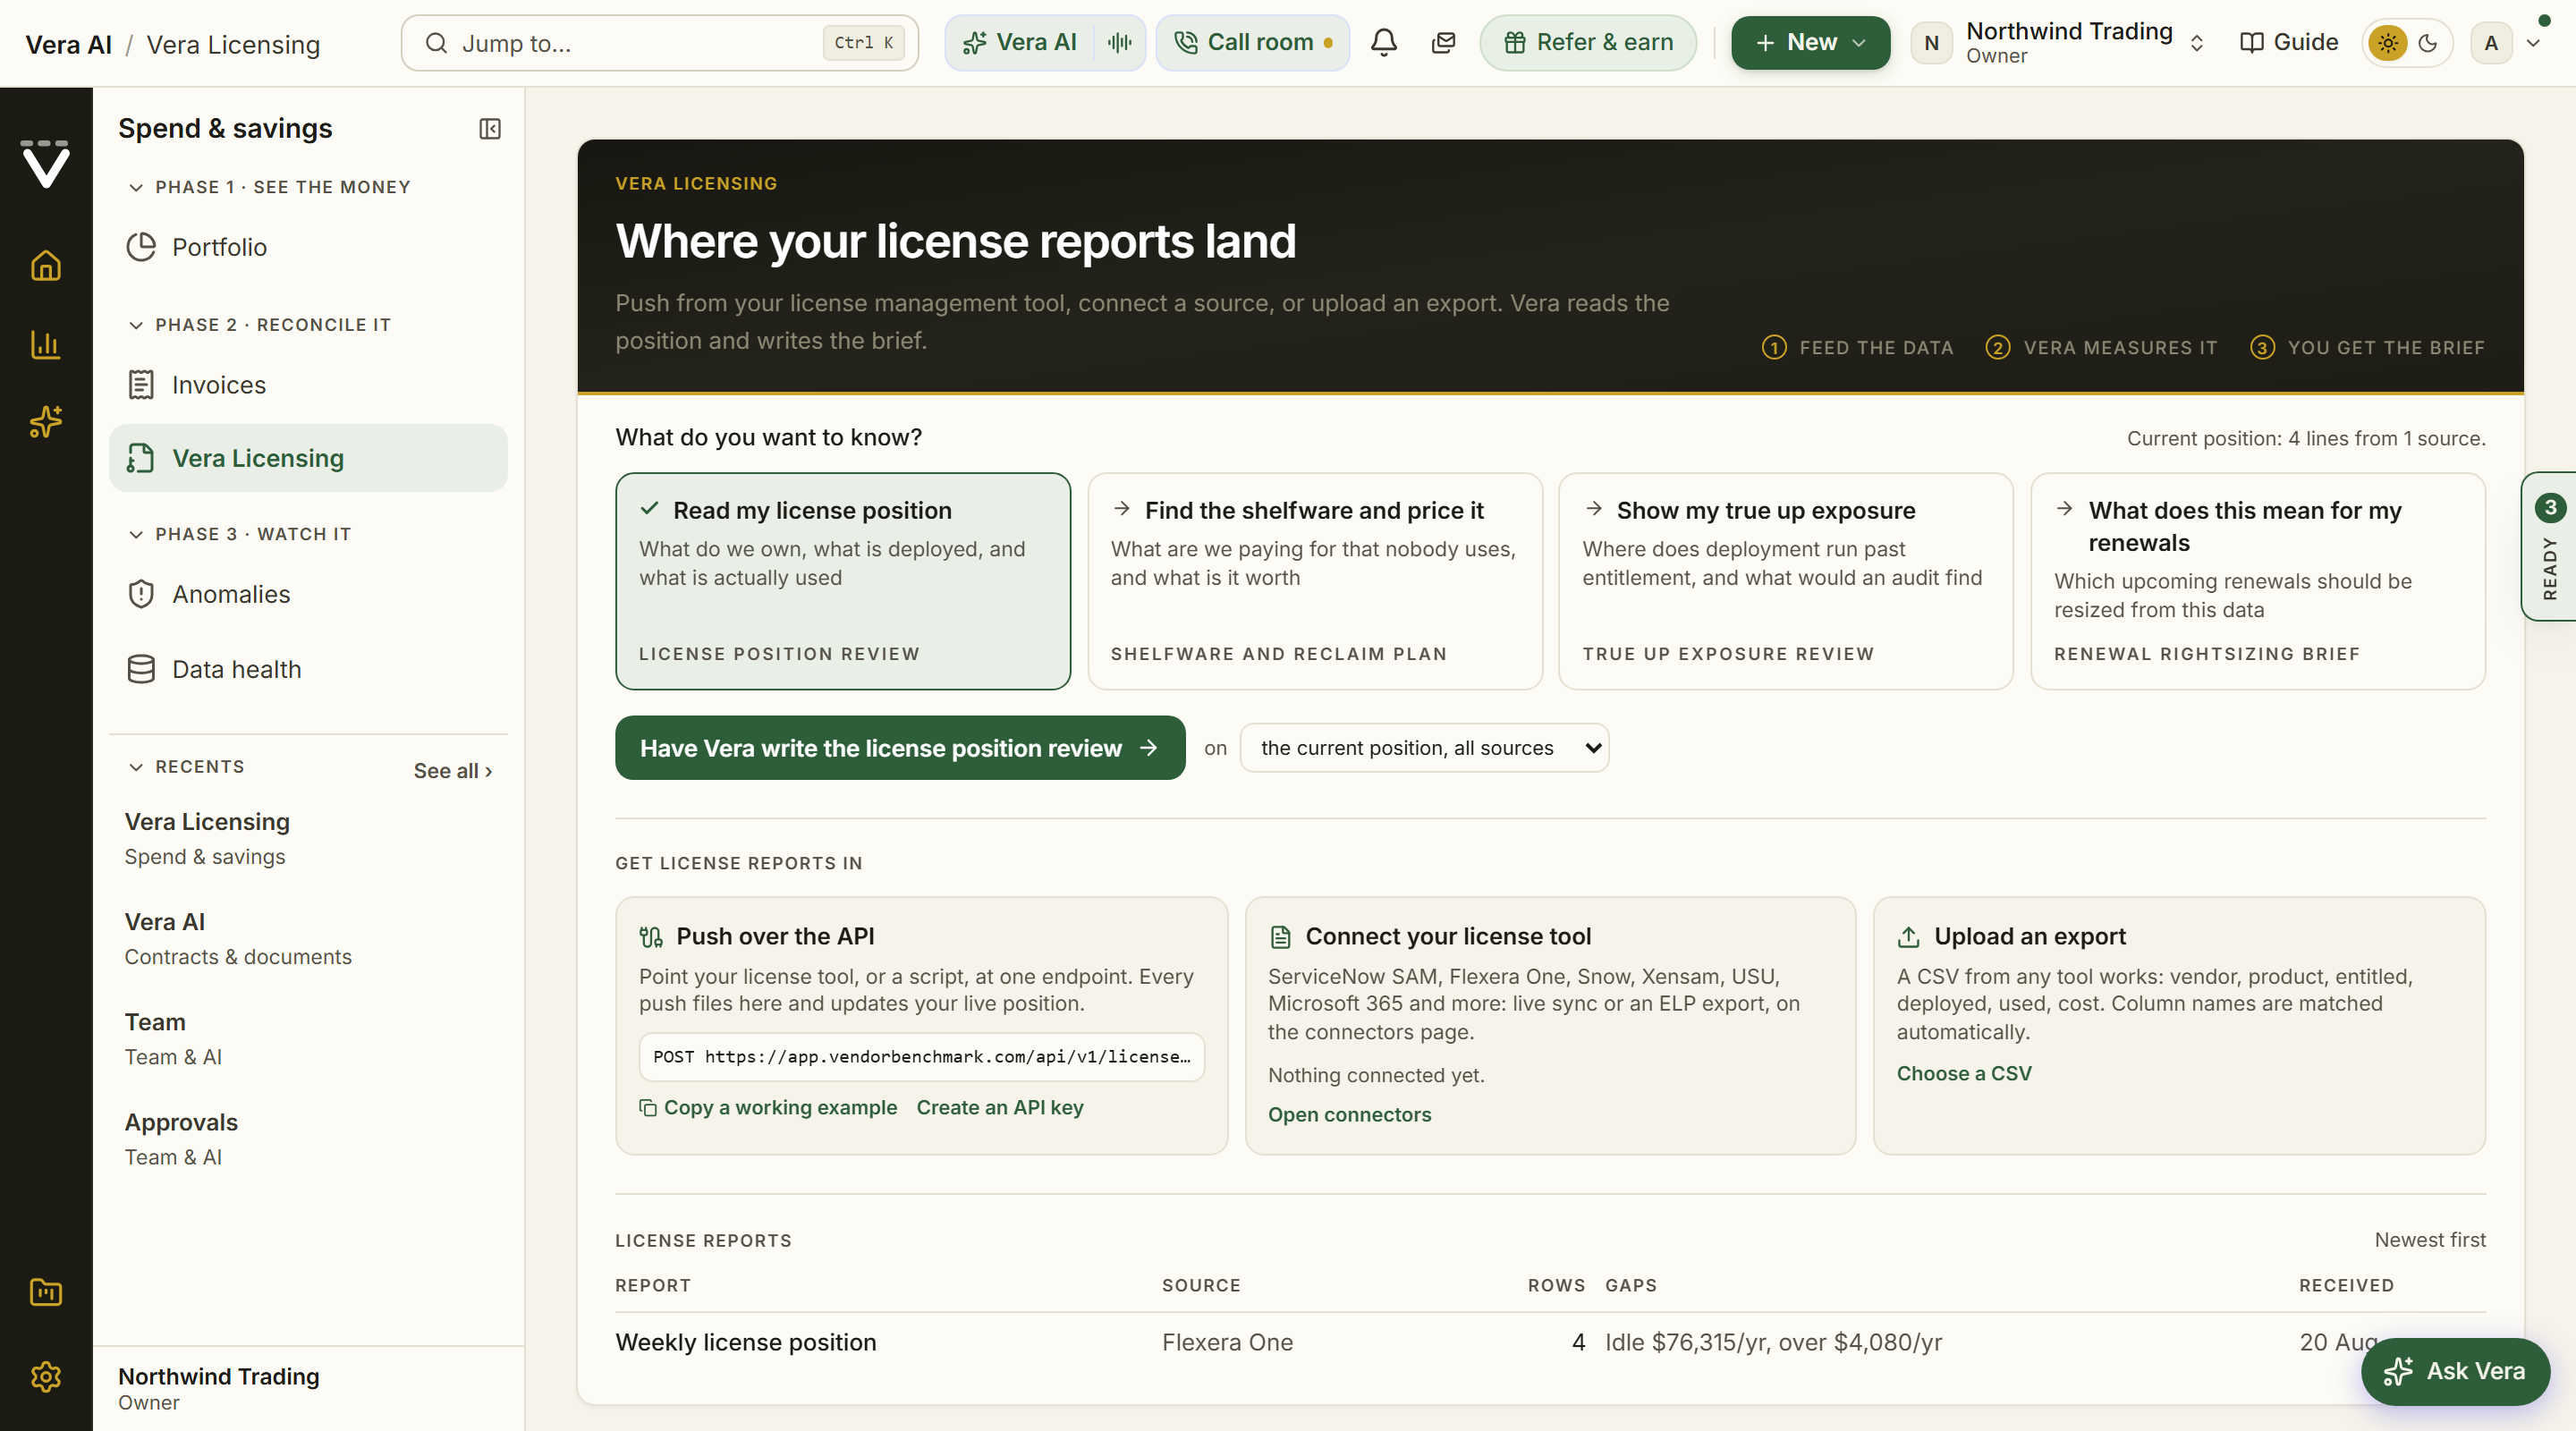Image resolution: width=2576 pixels, height=1431 pixels.
Task: Open the bar chart analytics rail icon
Action: 46,344
